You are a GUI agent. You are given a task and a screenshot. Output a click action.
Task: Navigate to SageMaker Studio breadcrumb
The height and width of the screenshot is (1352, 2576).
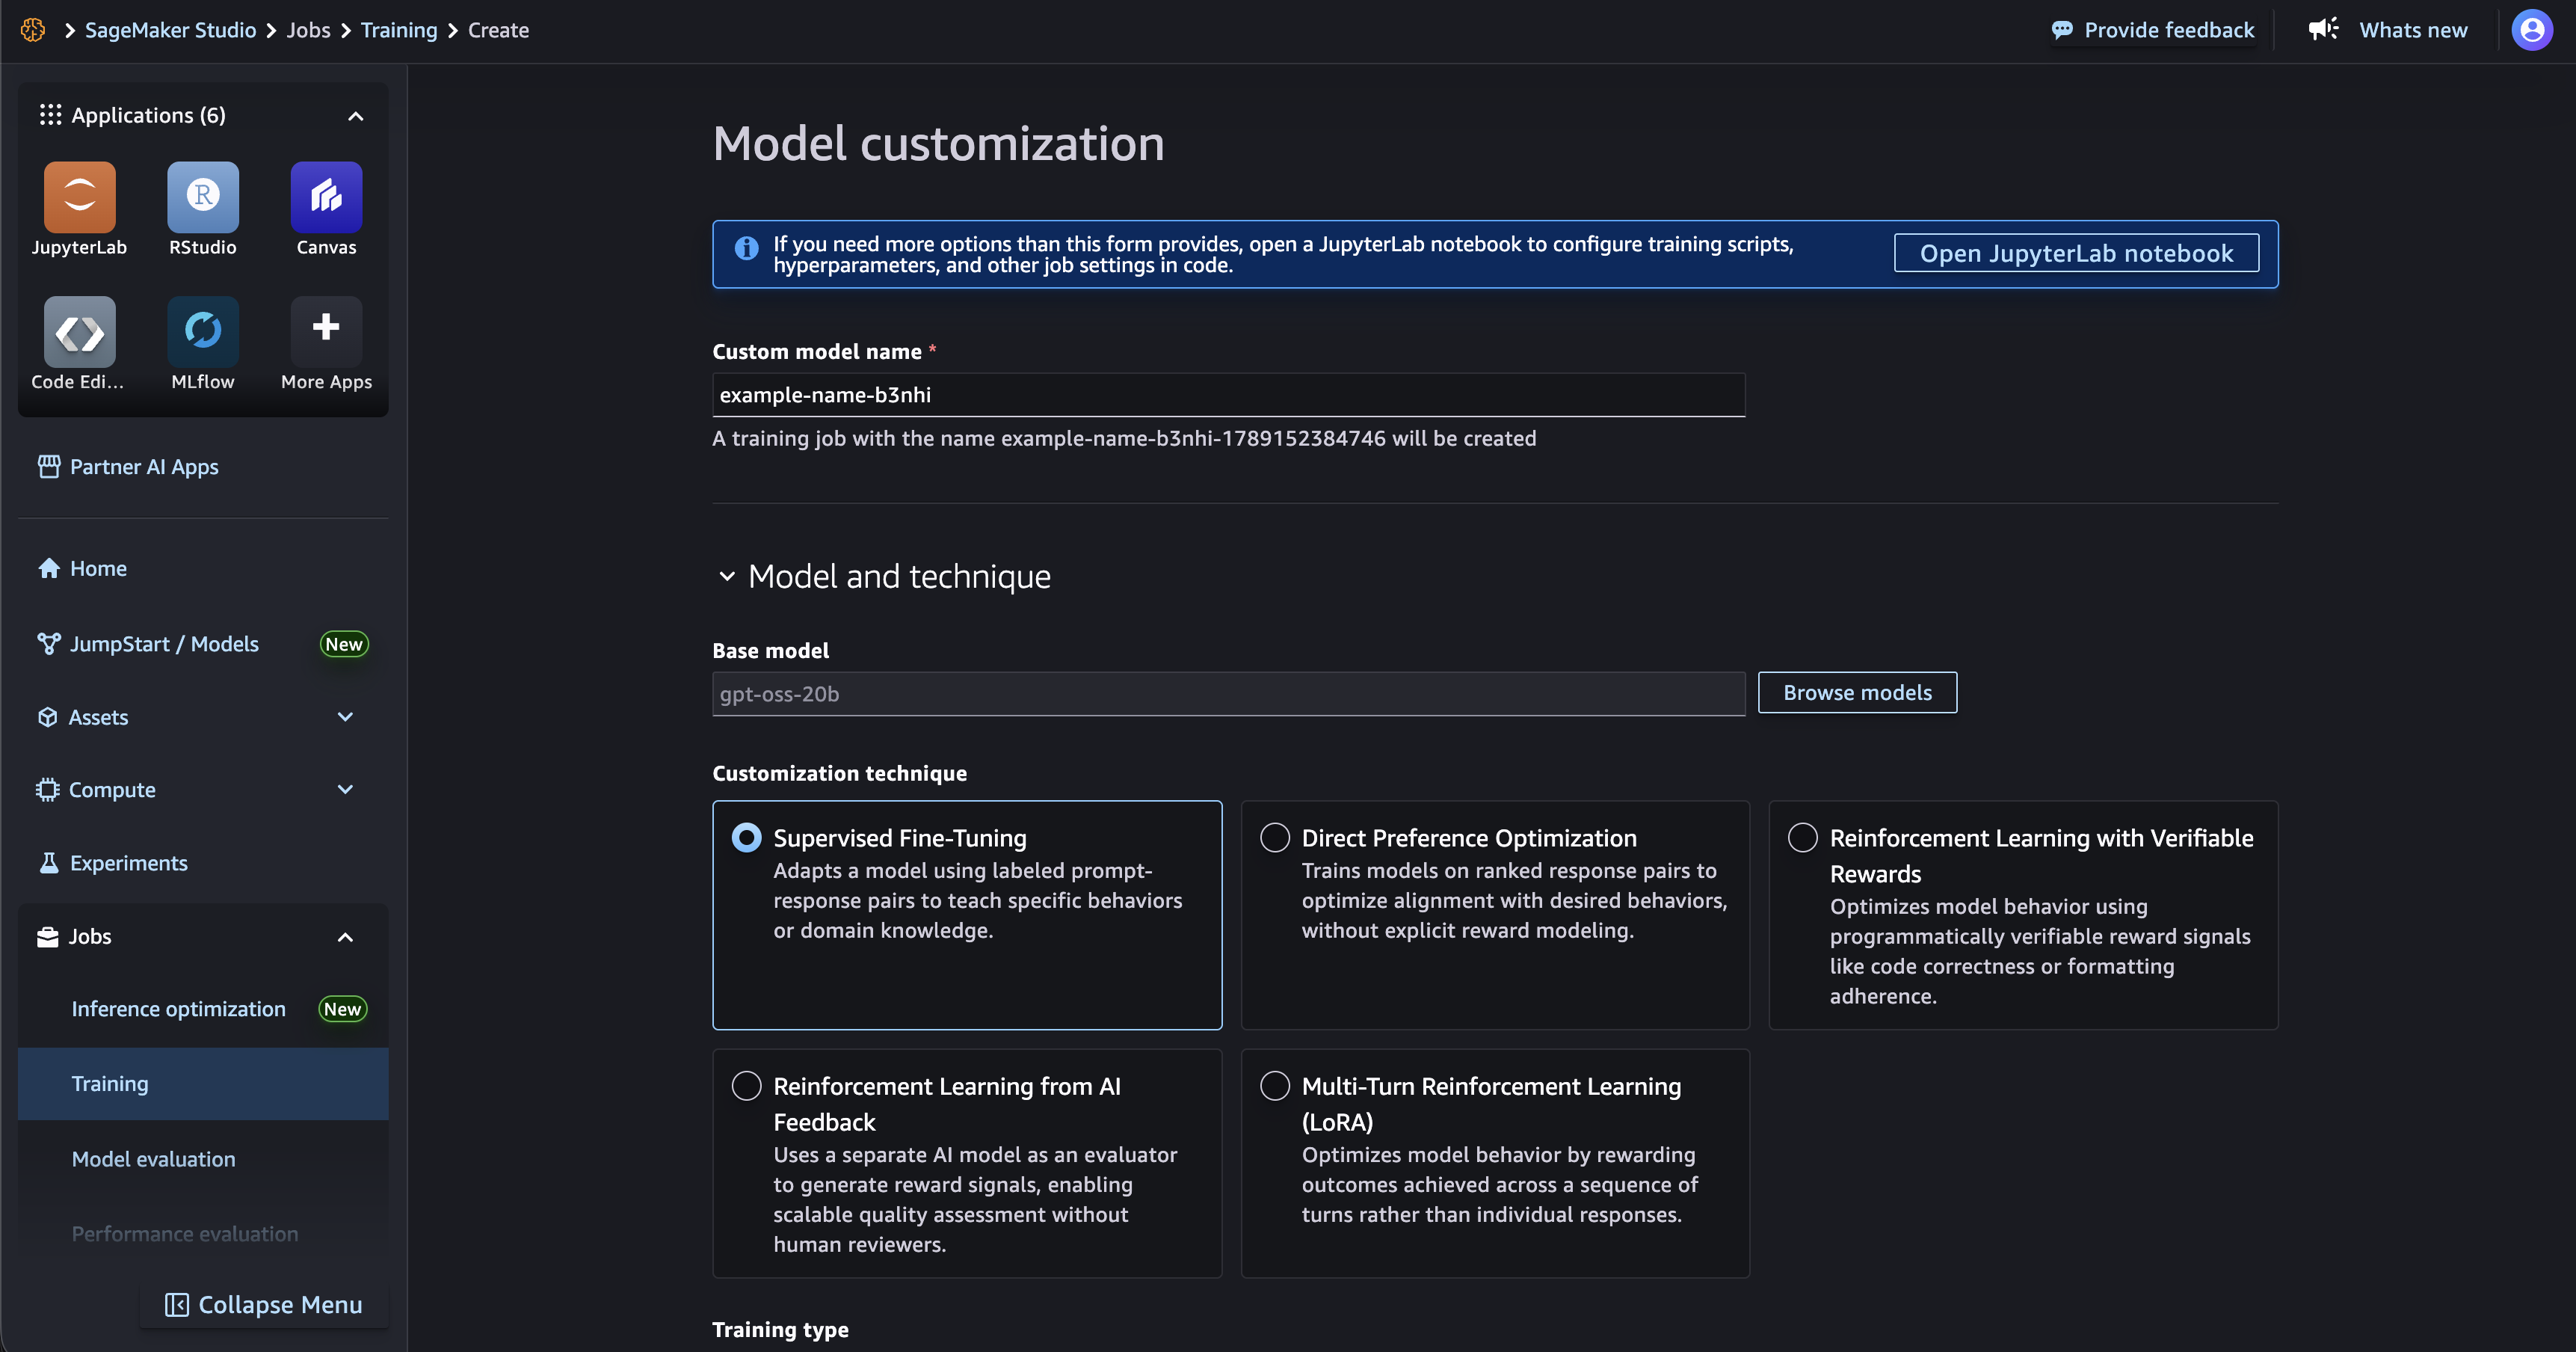point(171,30)
